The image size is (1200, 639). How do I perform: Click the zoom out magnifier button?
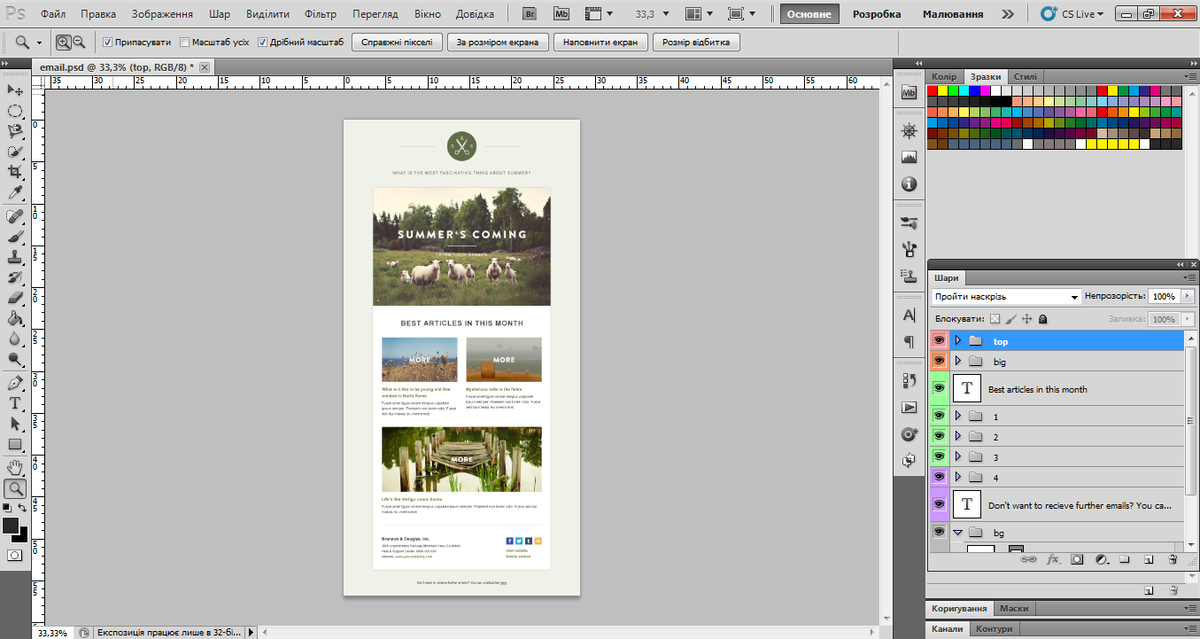(x=79, y=43)
